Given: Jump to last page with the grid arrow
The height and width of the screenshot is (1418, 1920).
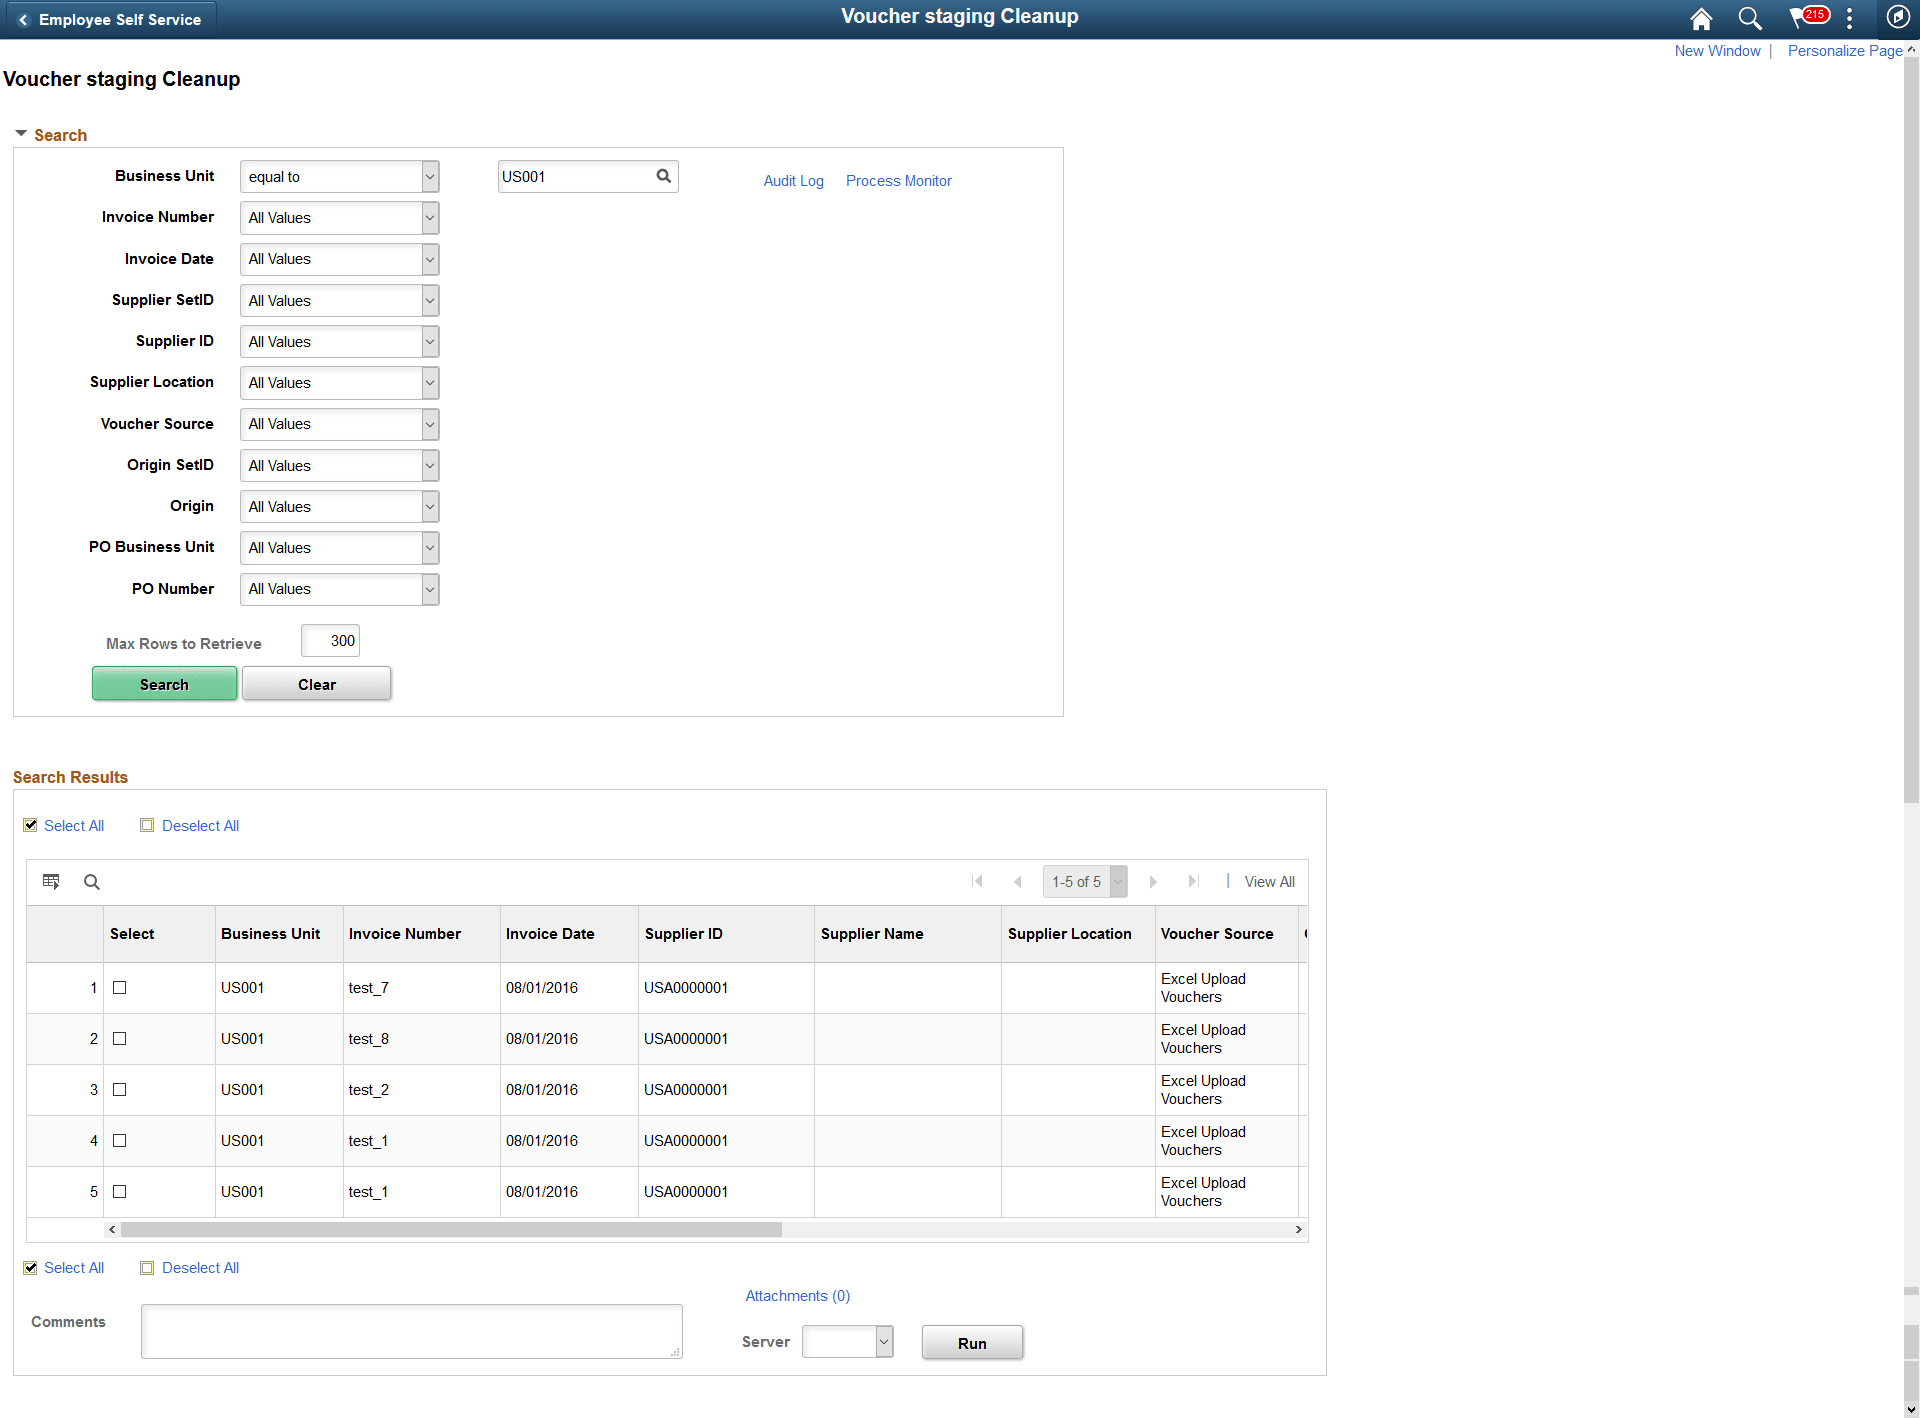Looking at the screenshot, I should pyautogui.click(x=1193, y=881).
